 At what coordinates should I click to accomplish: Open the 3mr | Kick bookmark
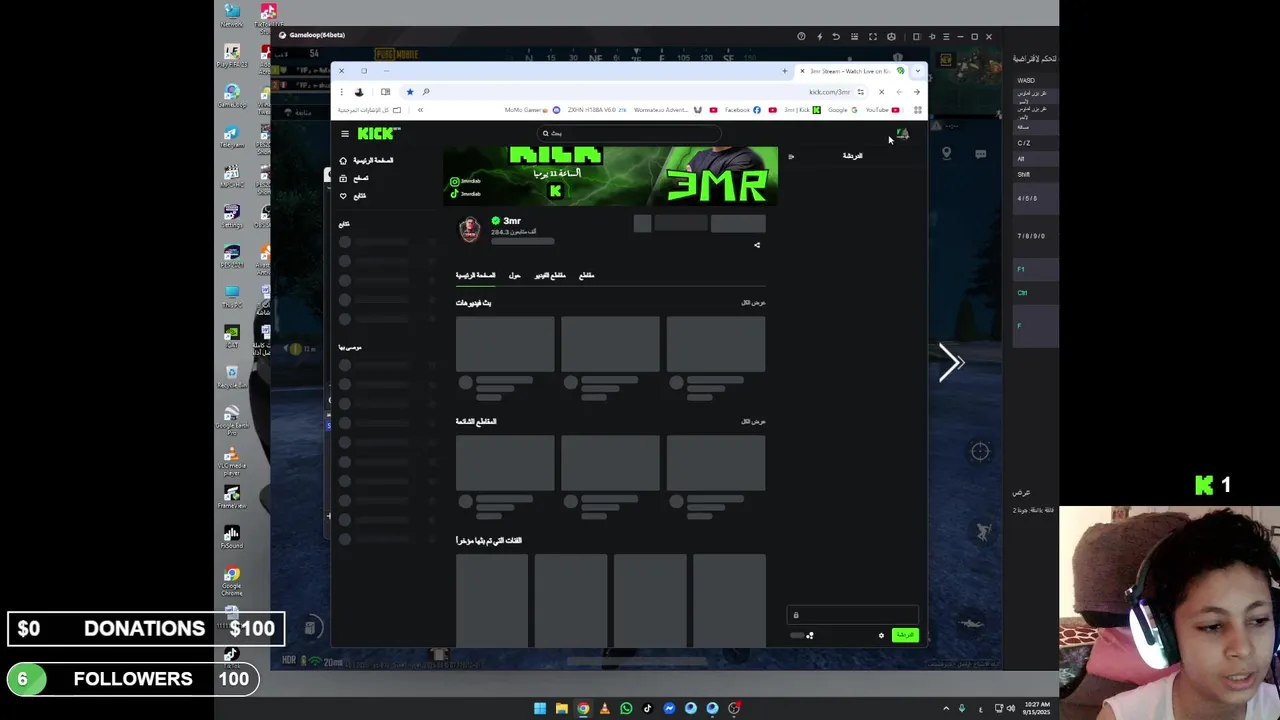(x=802, y=110)
